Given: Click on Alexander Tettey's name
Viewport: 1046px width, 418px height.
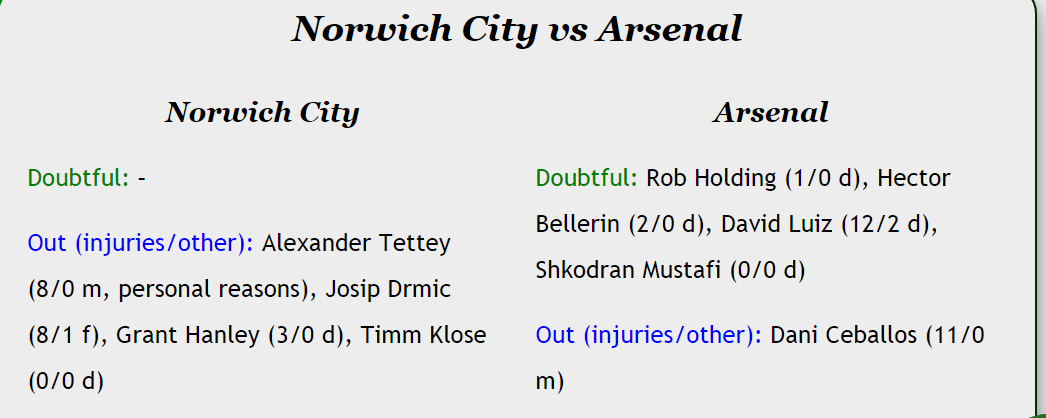Looking at the screenshot, I should pyautogui.click(x=356, y=243).
